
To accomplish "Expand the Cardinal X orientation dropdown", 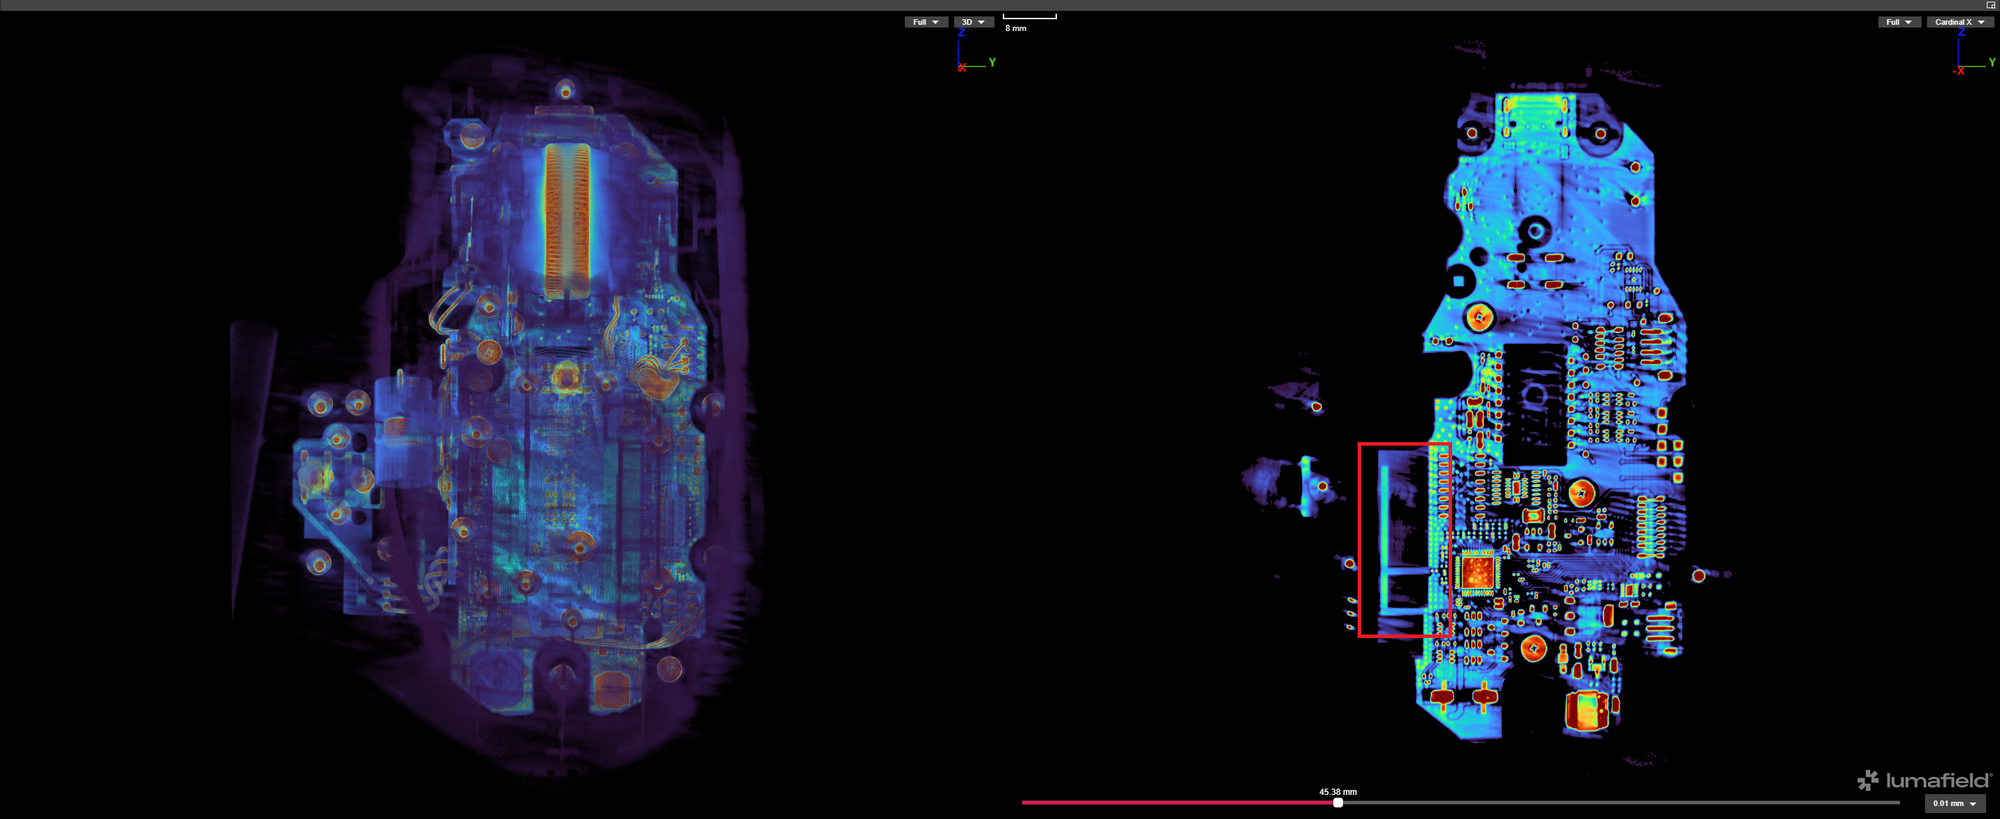I will click(1959, 22).
